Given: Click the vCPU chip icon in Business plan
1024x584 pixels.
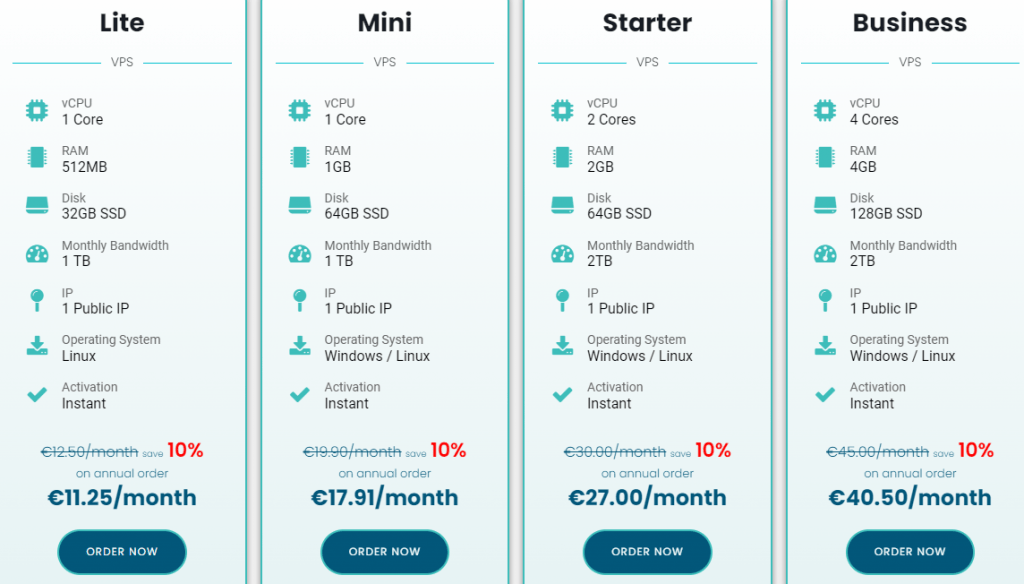Looking at the screenshot, I should 825,110.
